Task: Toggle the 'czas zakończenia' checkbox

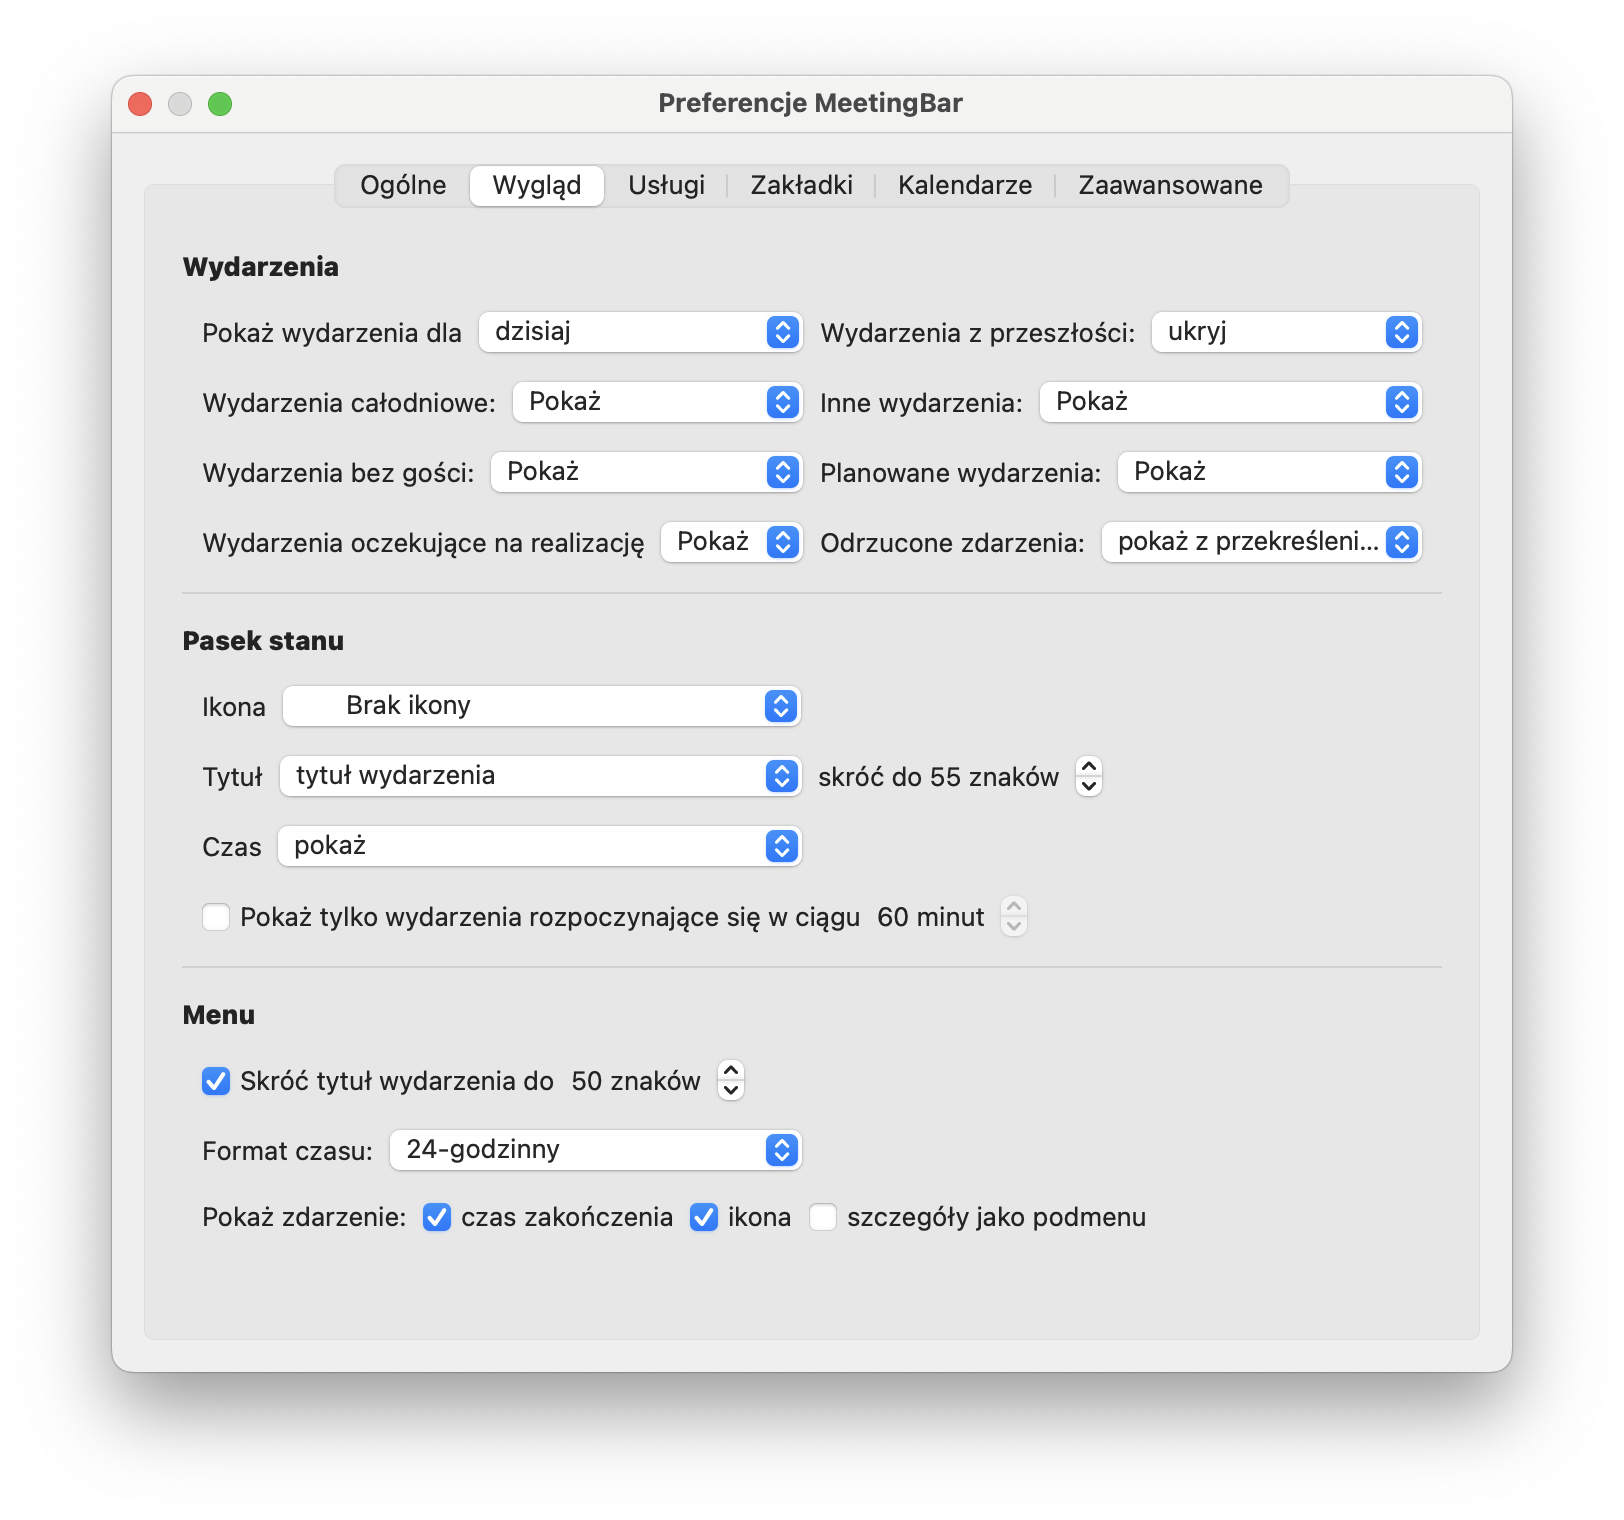Action: click(x=437, y=1217)
